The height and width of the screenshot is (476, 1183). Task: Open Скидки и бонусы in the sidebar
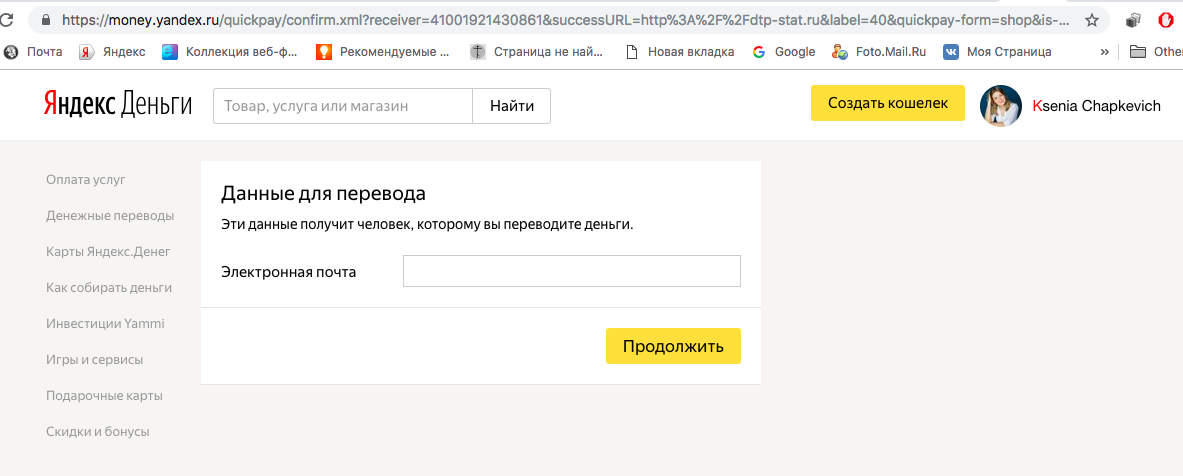[97, 431]
